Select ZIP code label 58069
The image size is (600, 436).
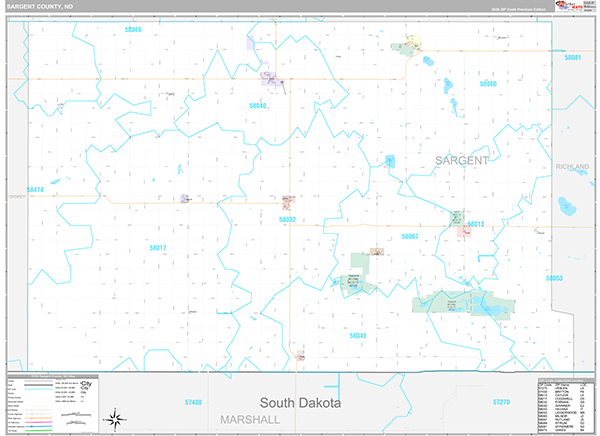click(133, 29)
